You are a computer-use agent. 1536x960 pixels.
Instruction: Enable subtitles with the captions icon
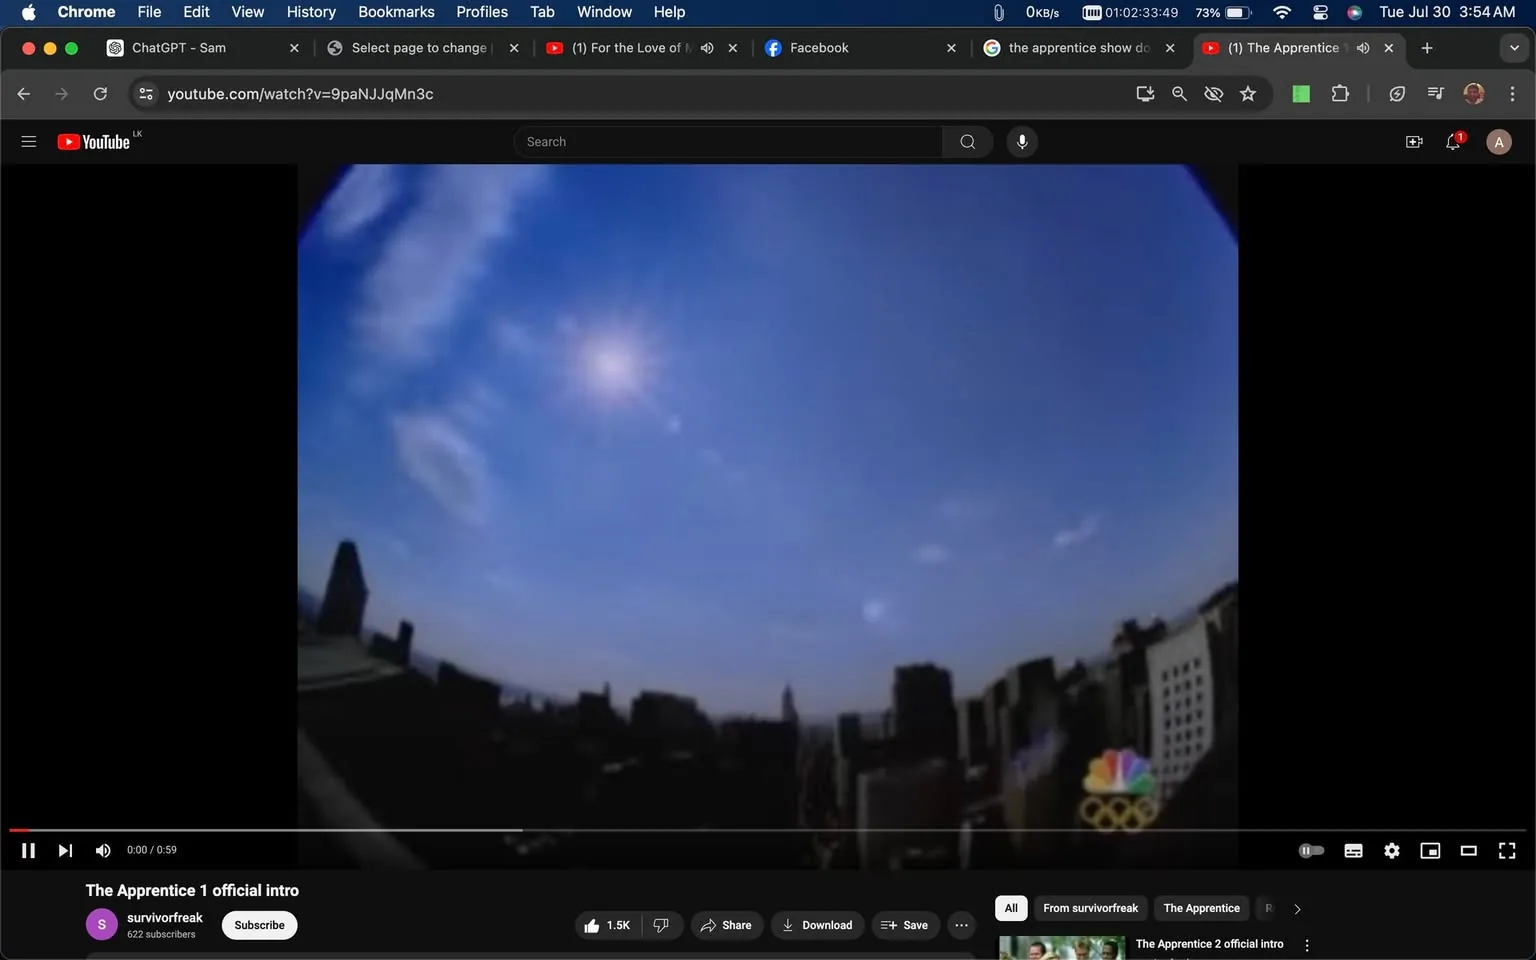(1352, 850)
